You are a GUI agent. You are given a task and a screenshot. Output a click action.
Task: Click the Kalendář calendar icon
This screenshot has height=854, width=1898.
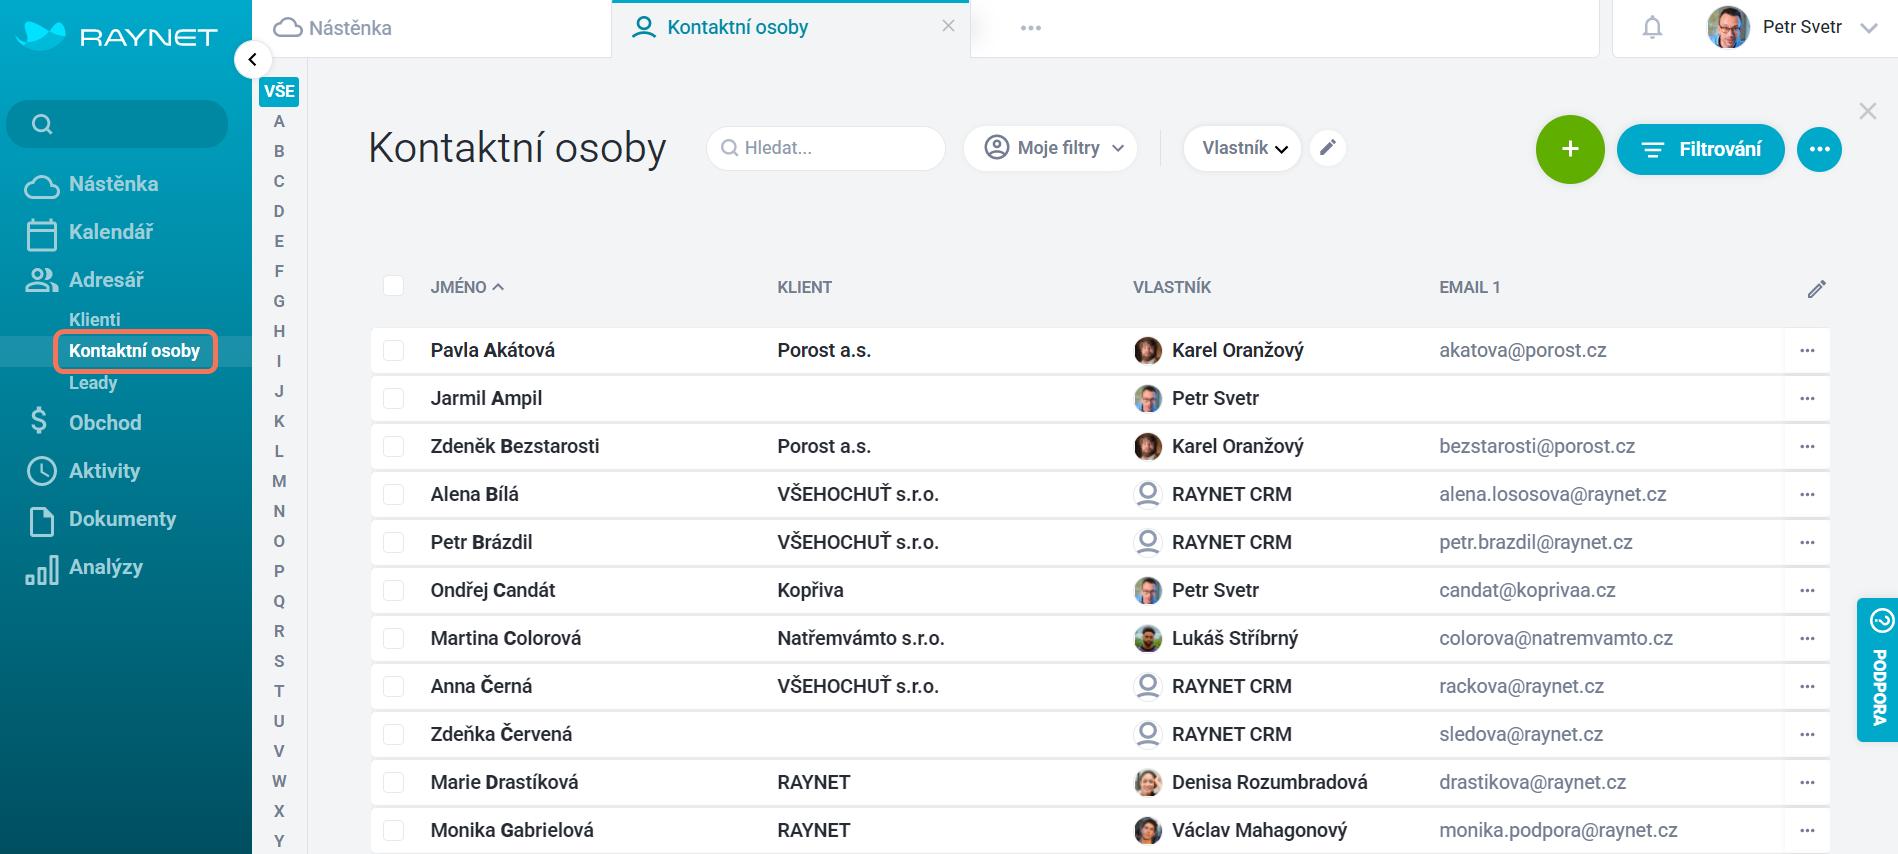(x=41, y=234)
